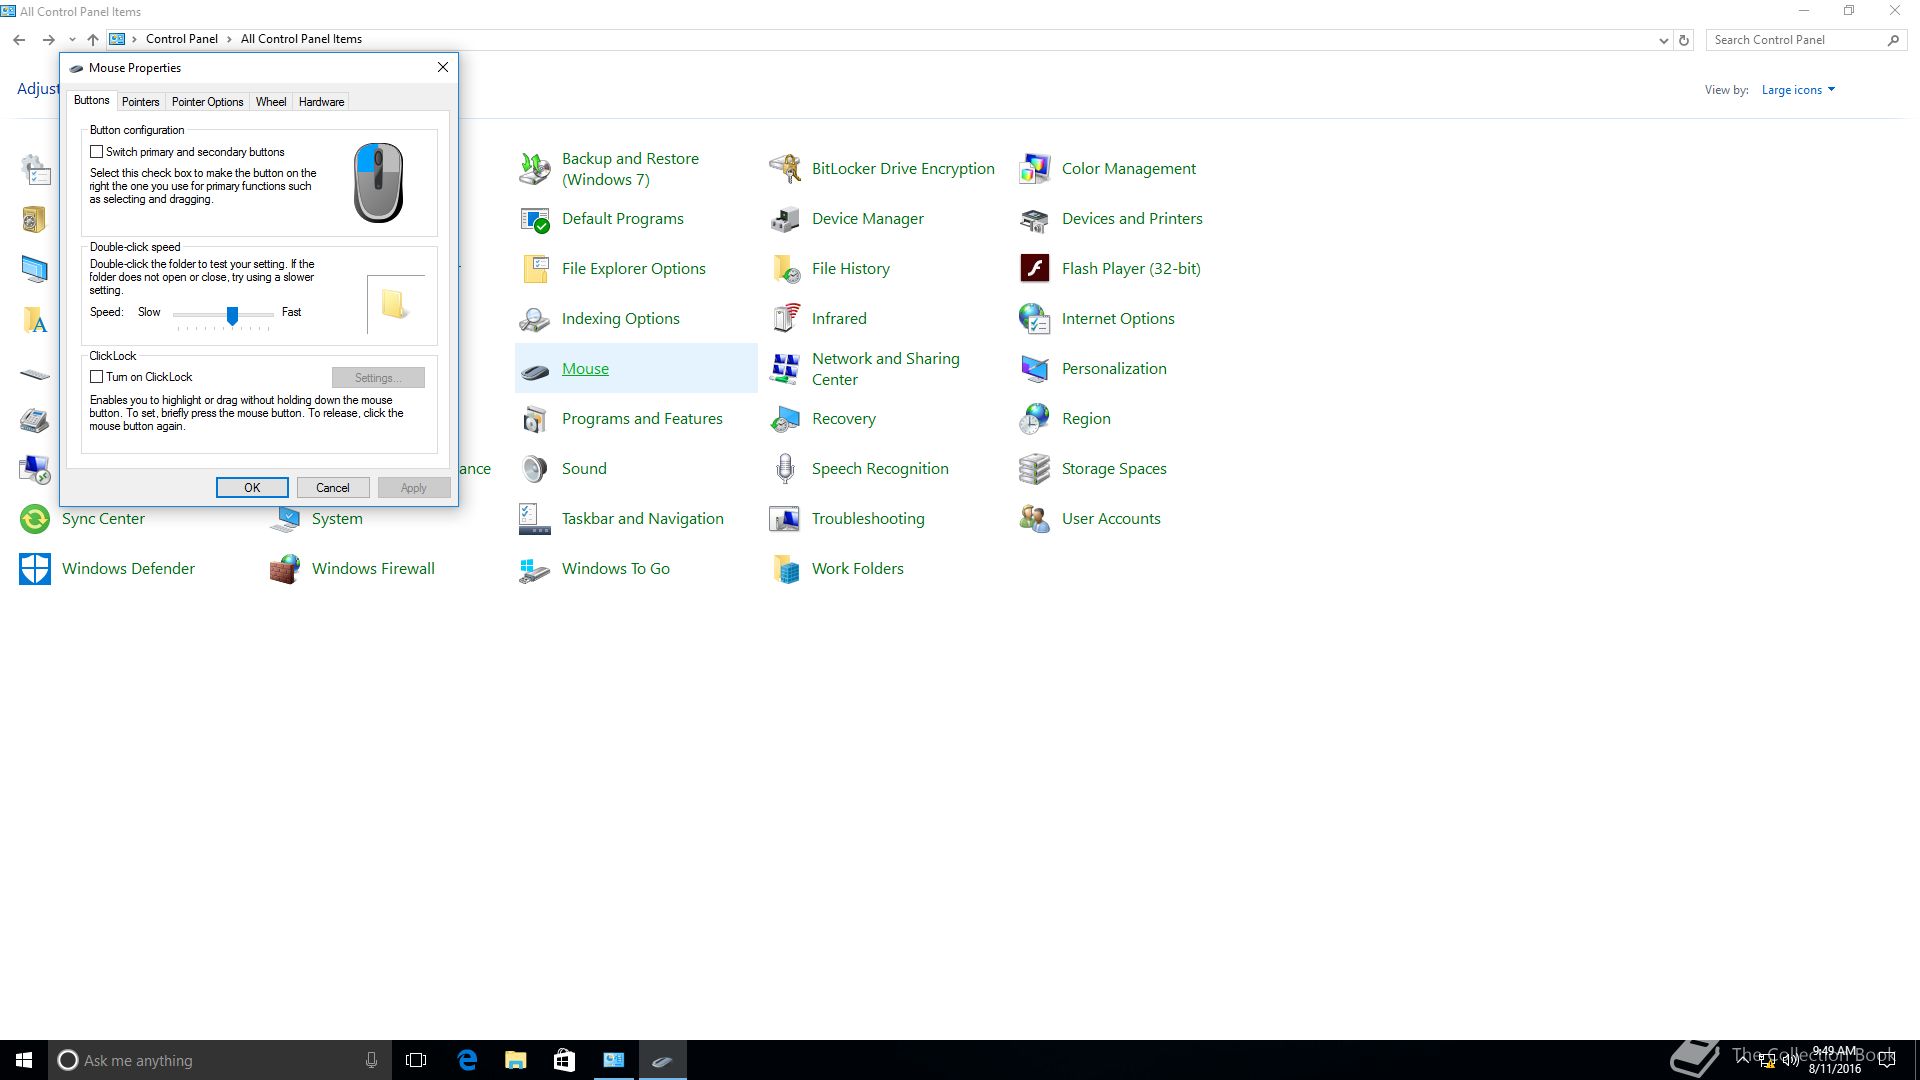Check Switch primary and secondary buttons
1920x1080 pixels.
tap(97, 152)
